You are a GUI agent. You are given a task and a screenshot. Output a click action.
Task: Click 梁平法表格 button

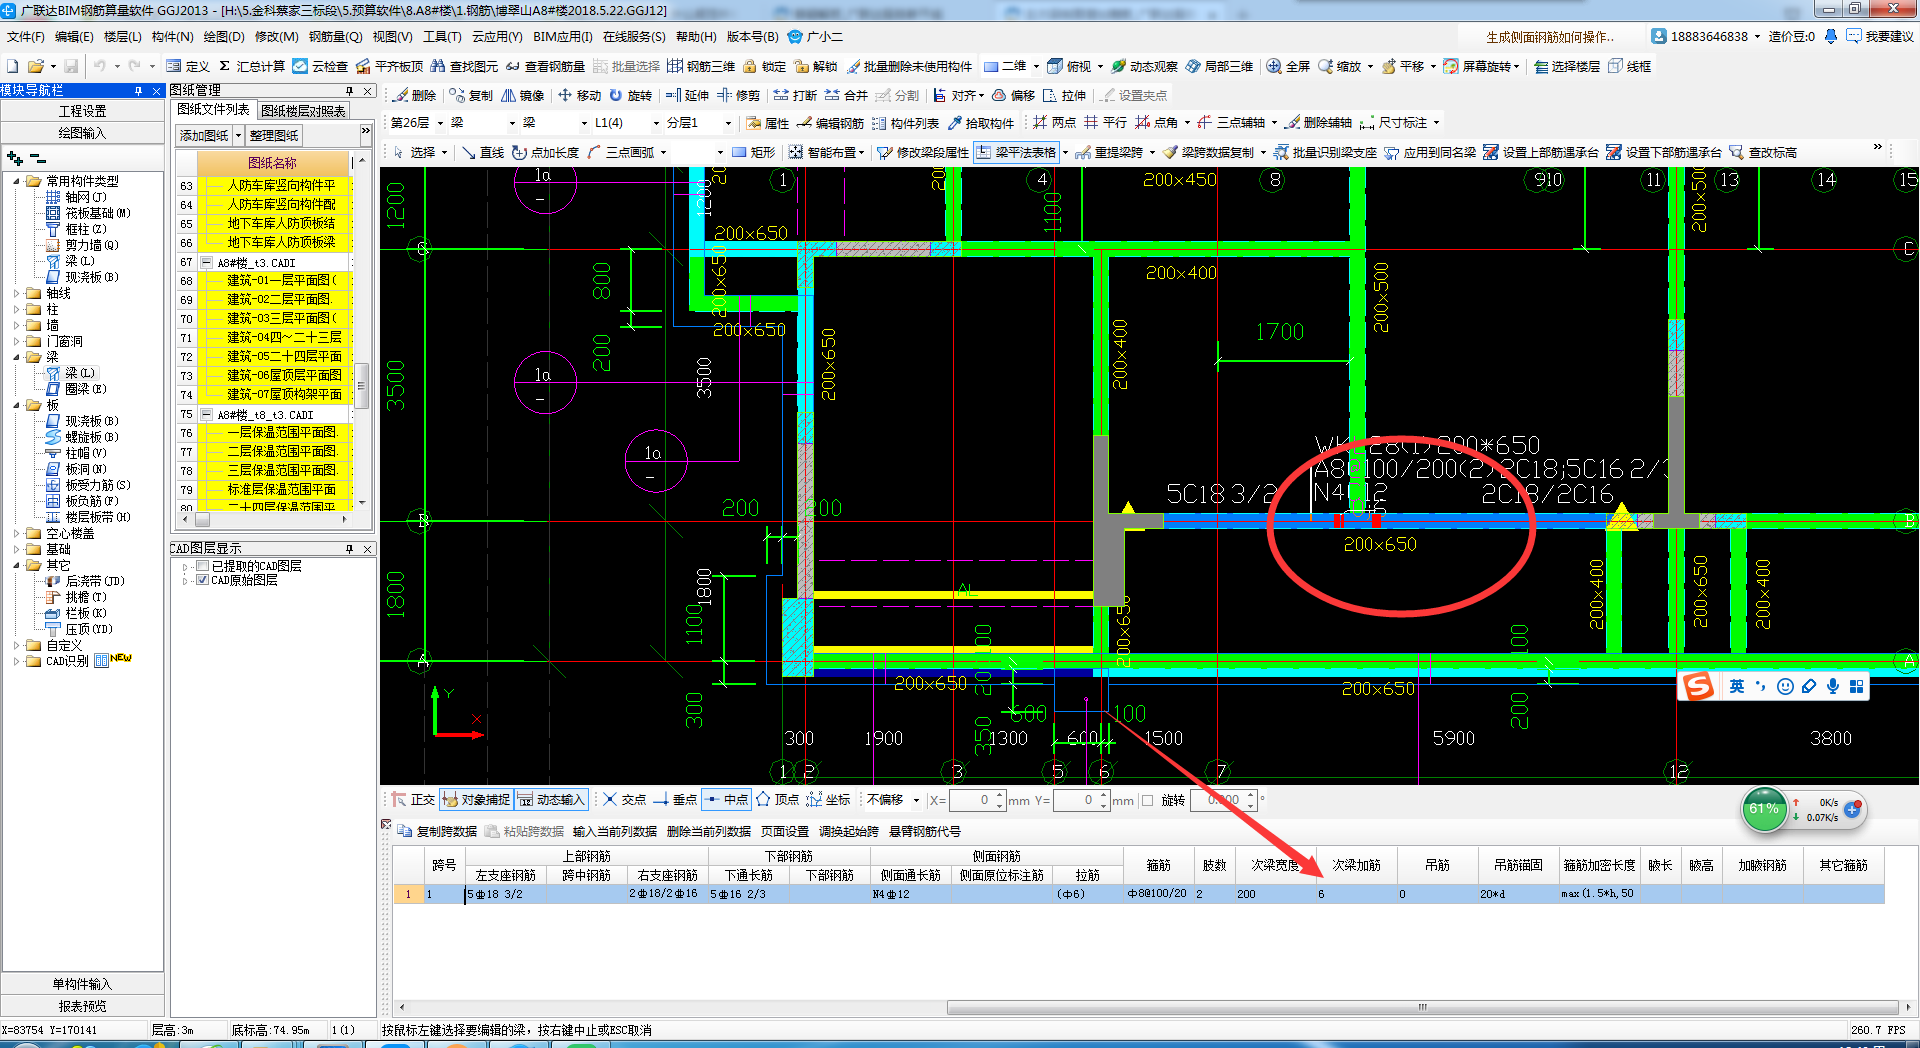(1016, 152)
